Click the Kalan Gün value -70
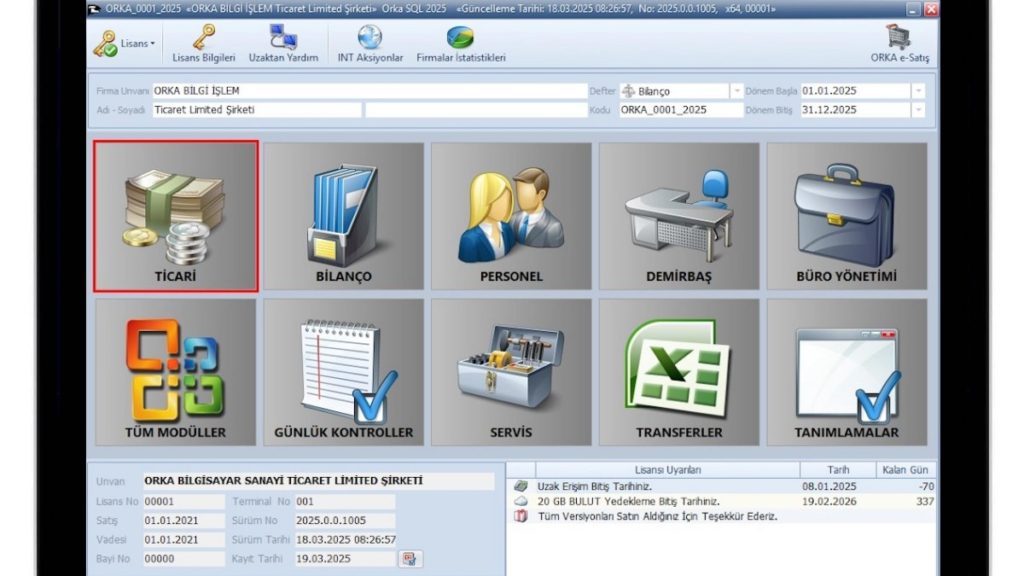Viewport: 1024px width, 576px height. coord(926,486)
